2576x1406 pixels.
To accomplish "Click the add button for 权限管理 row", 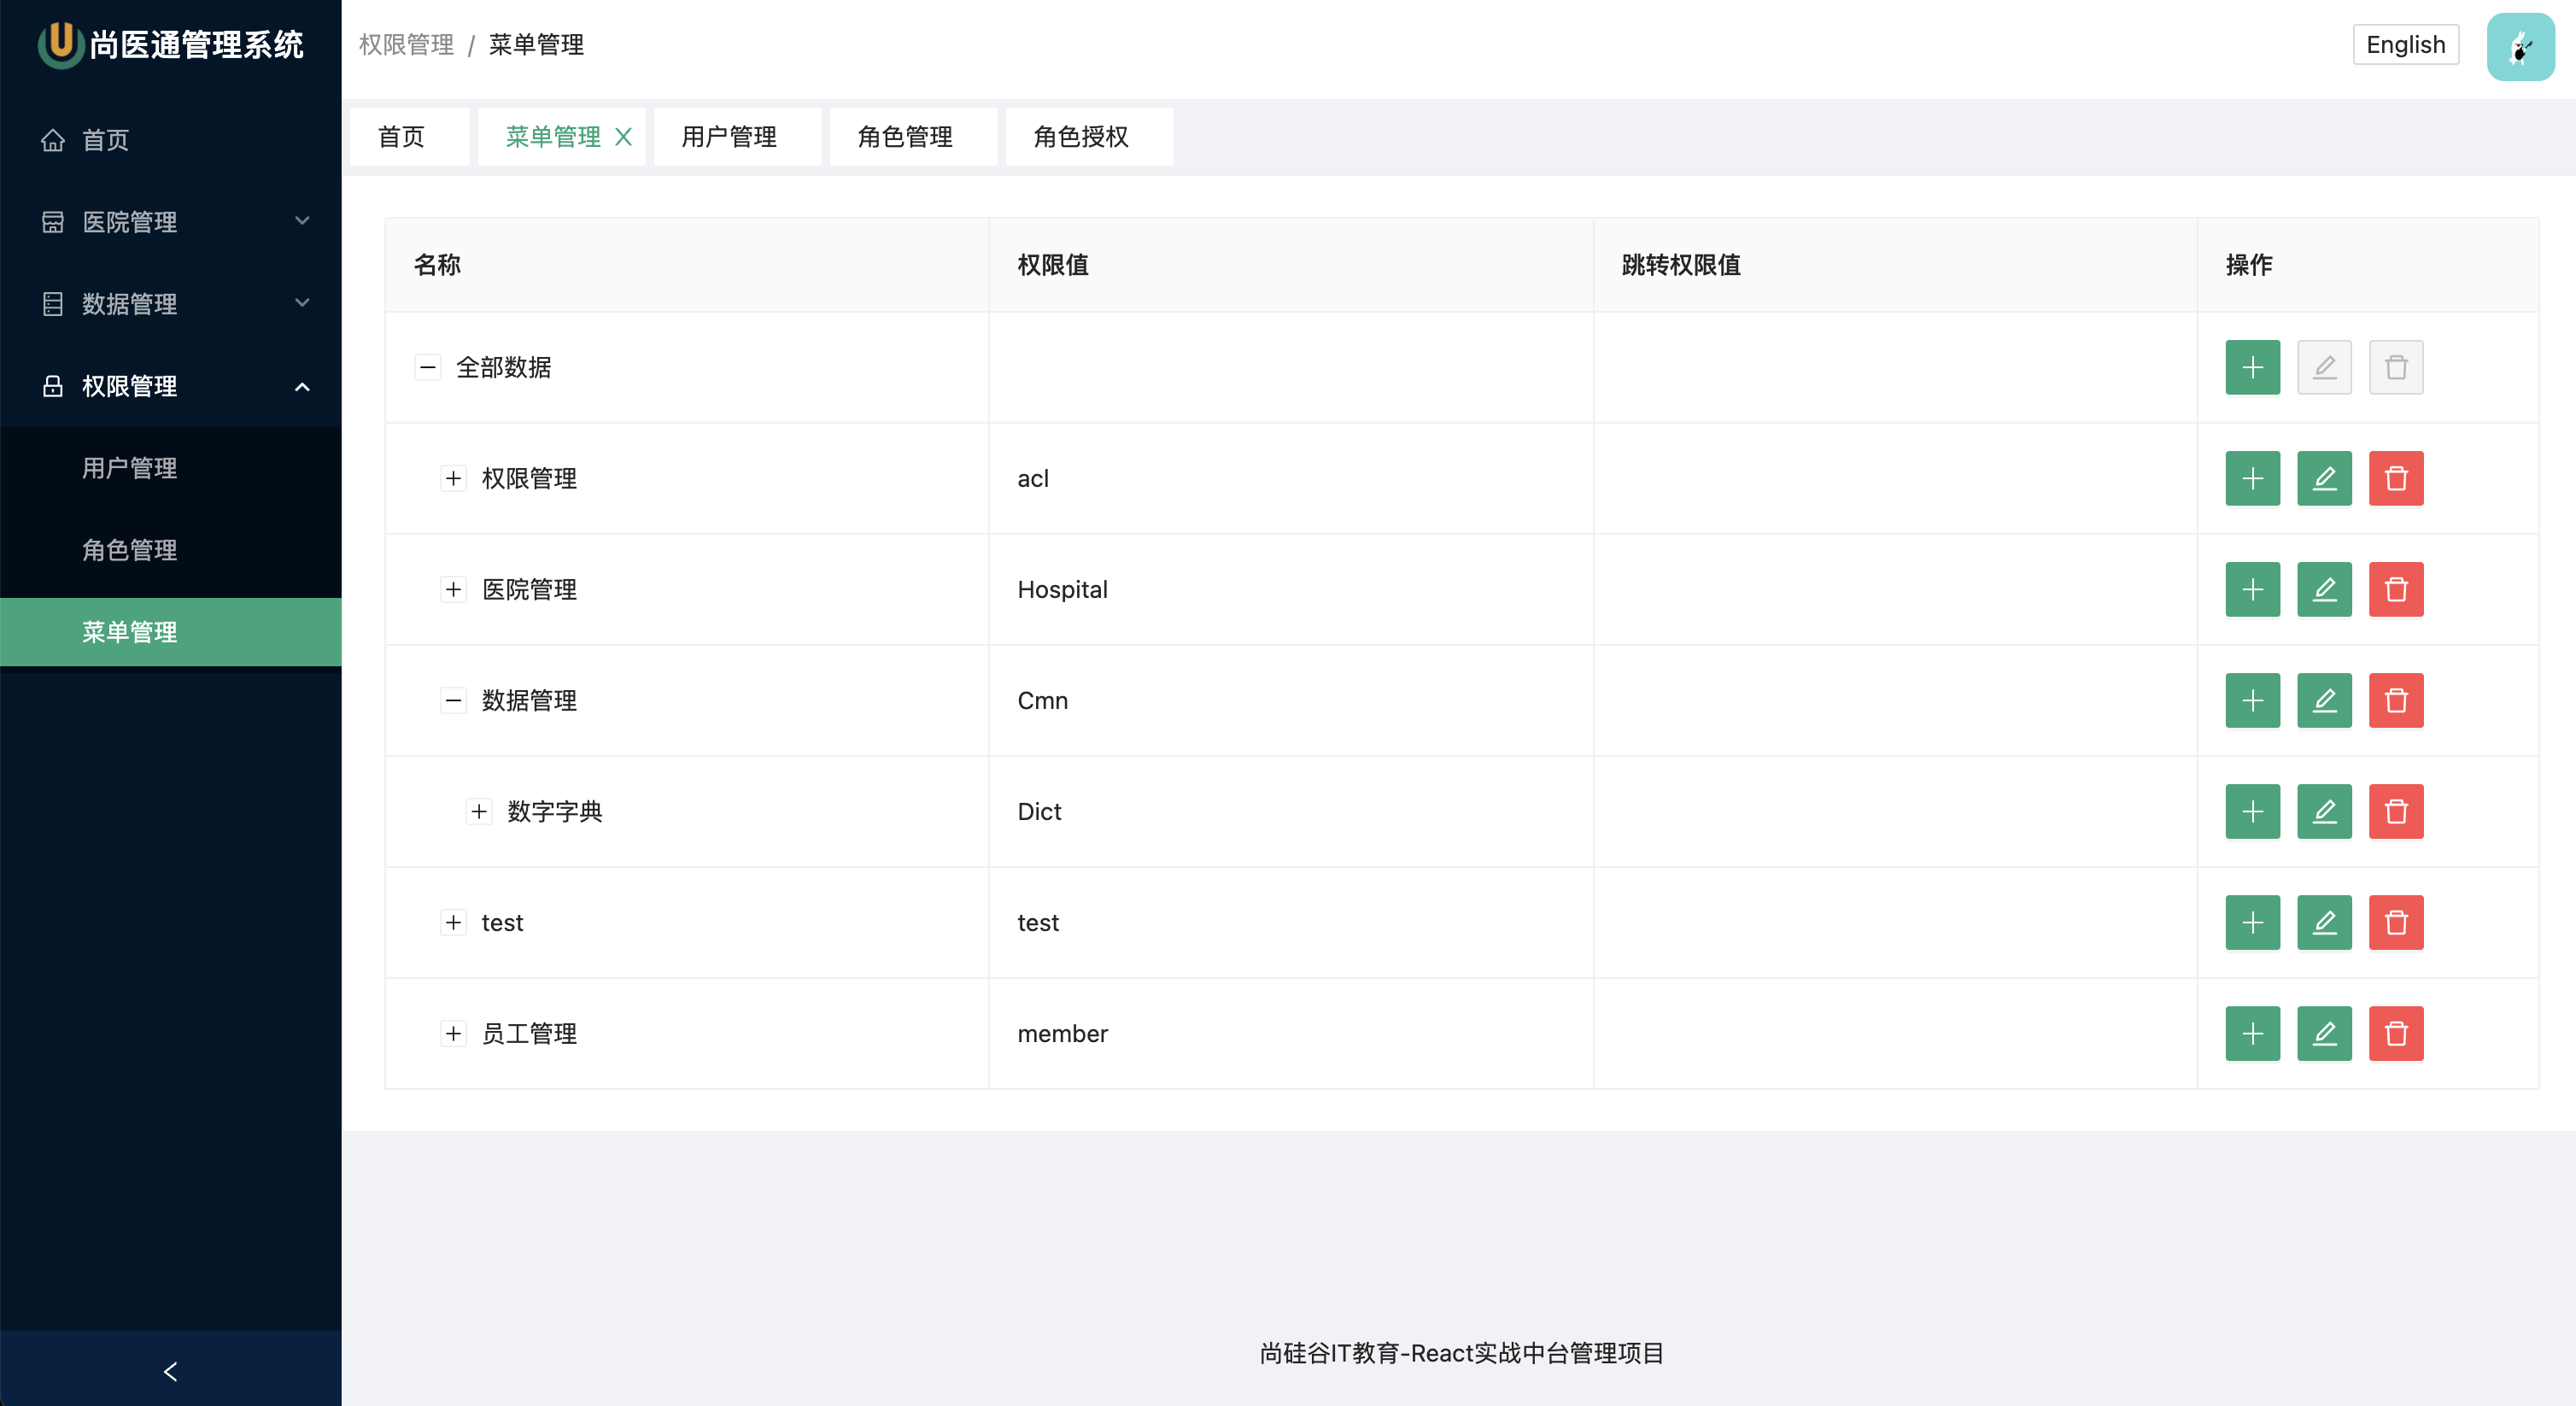I will tap(2252, 478).
